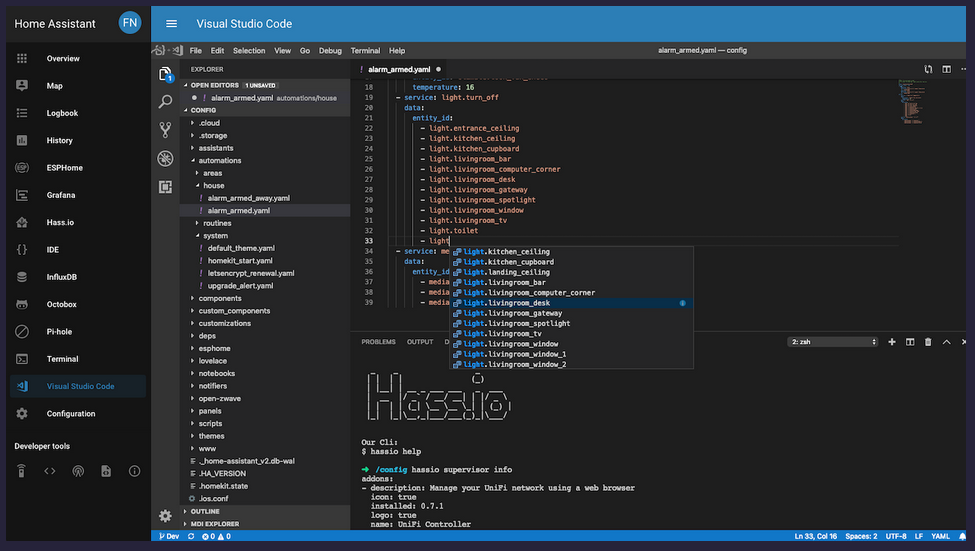Viewport: 975px width, 551px height.
Task: Click the Debug bug icon in activity bar
Action: [166, 158]
